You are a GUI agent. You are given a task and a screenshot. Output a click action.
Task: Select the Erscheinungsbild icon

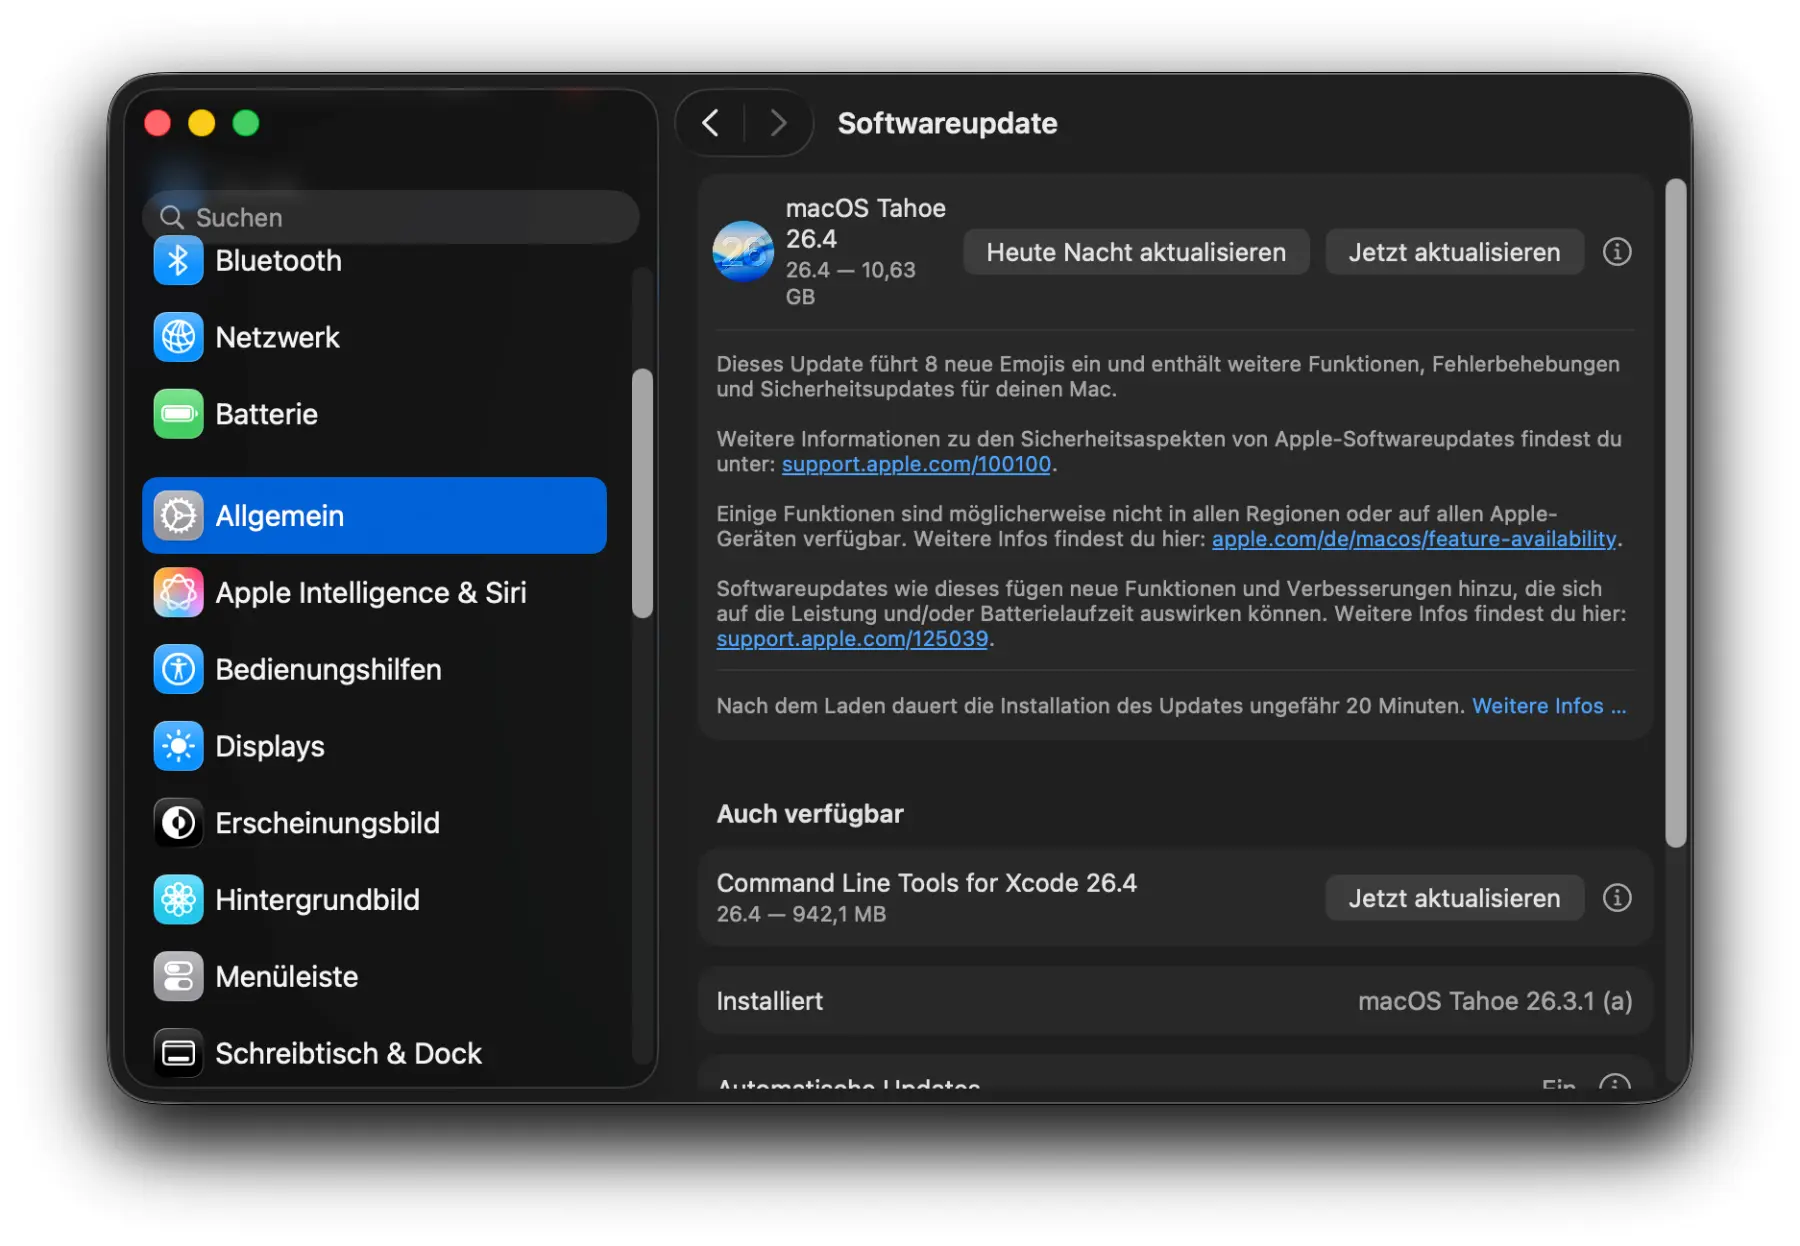tap(178, 824)
